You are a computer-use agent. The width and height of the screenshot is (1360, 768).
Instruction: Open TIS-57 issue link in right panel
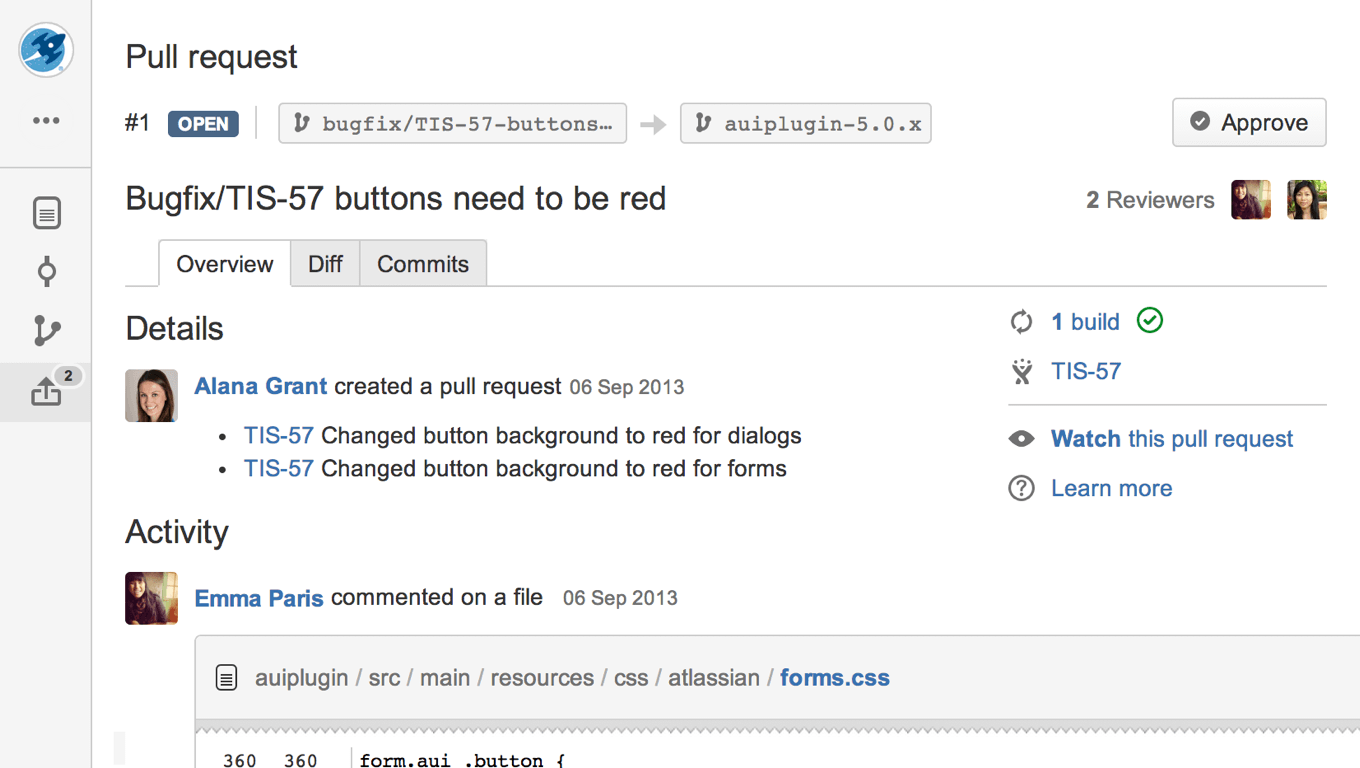click(x=1086, y=372)
